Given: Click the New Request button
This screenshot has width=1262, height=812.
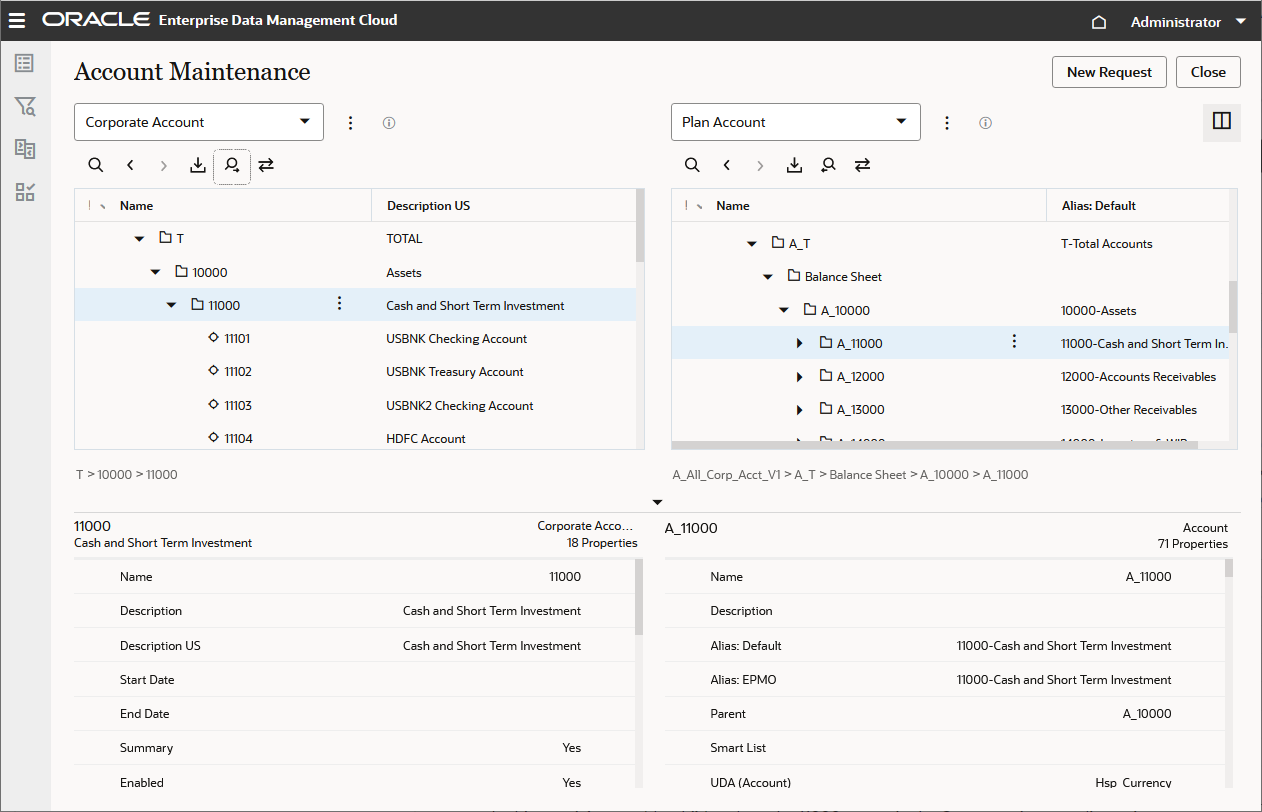Looking at the screenshot, I should [1109, 72].
